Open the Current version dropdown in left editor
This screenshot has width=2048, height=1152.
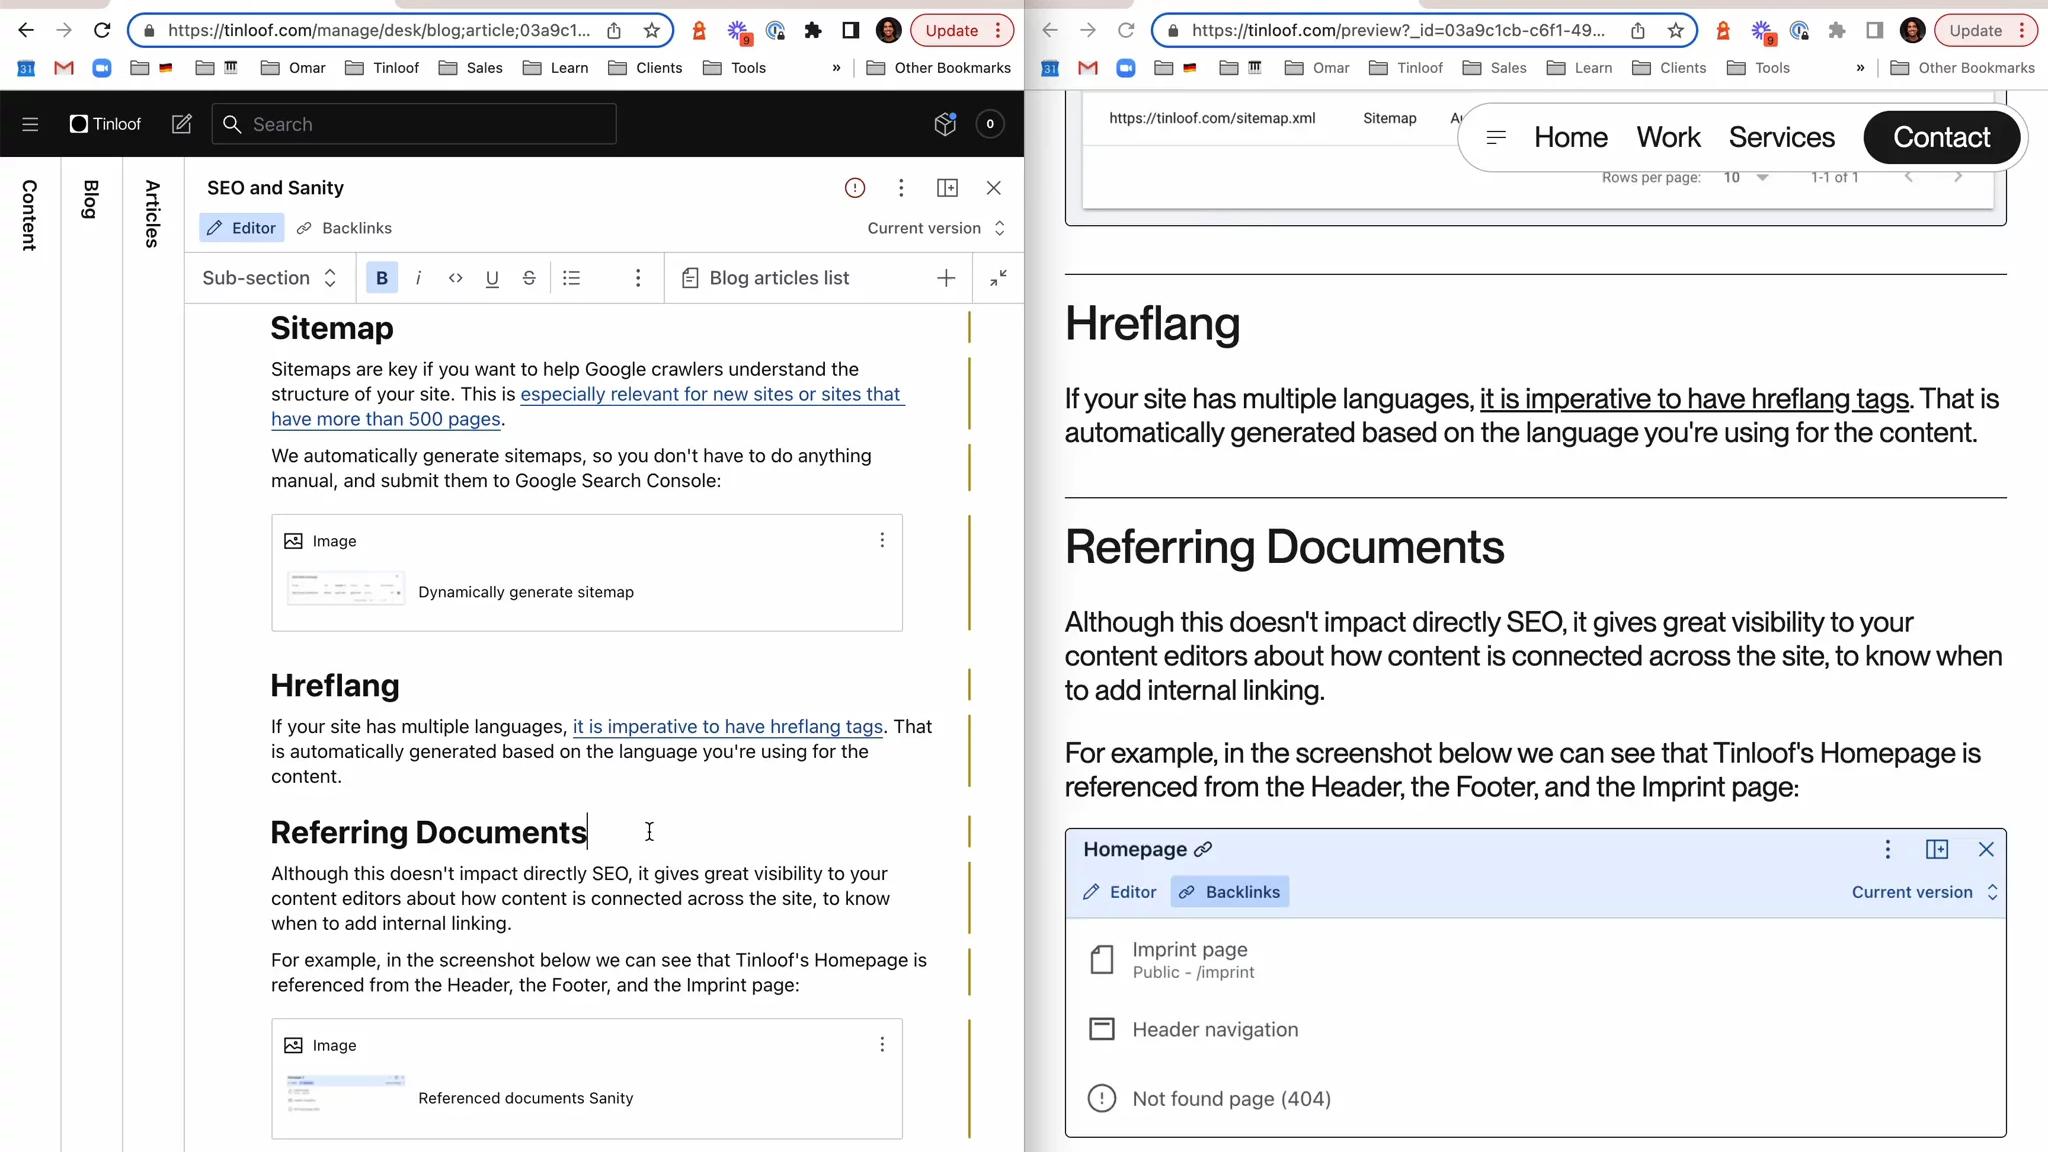(x=936, y=228)
